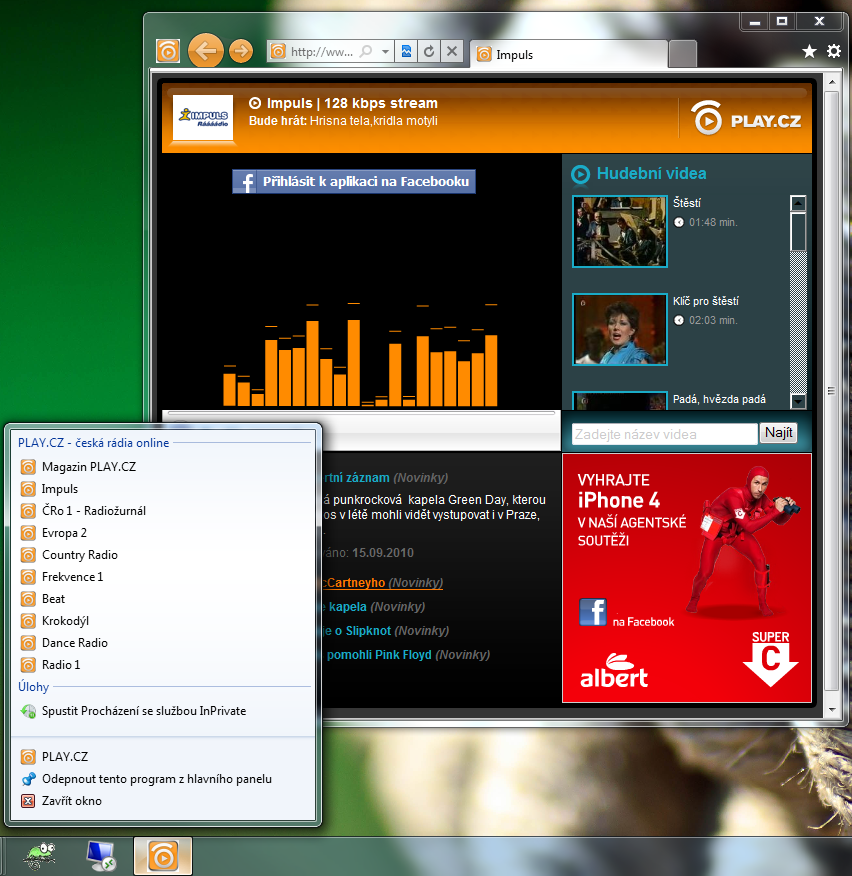Select Magazin PLAY.CZ in the jump list
This screenshot has width=852, height=876.
pyautogui.click(x=163, y=466)
